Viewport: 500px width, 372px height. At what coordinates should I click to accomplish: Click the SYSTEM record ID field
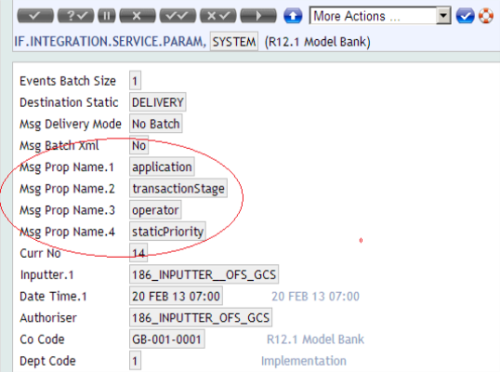pyautogui.click(x=234, y=42)
